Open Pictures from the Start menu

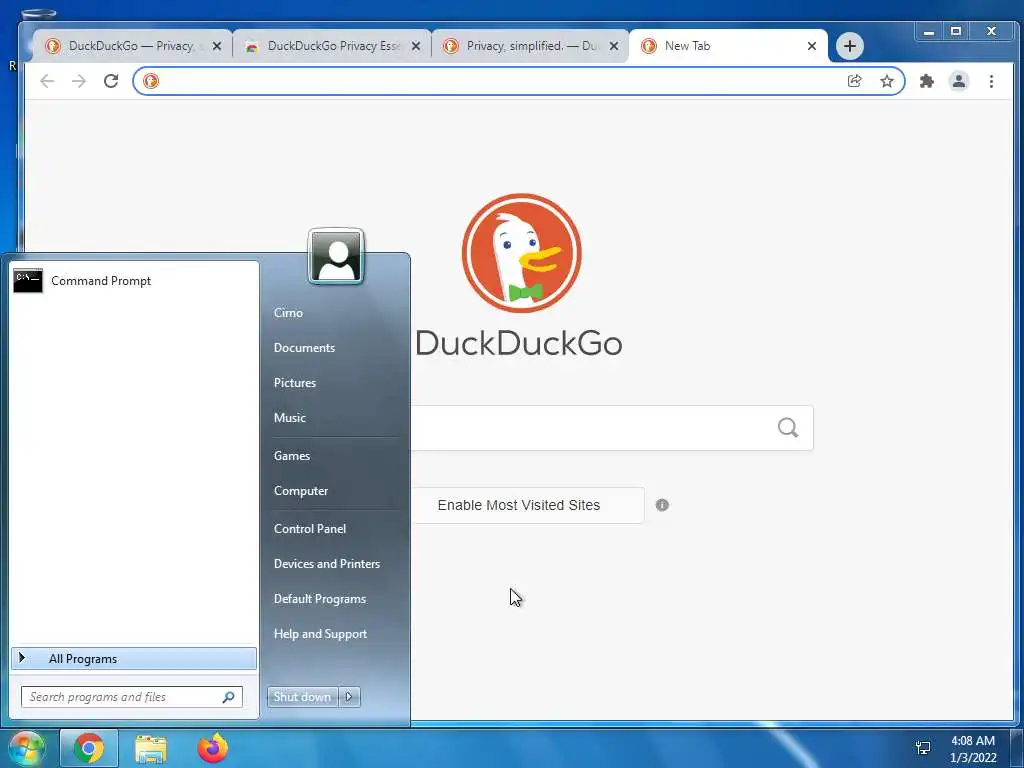[295, 383]
